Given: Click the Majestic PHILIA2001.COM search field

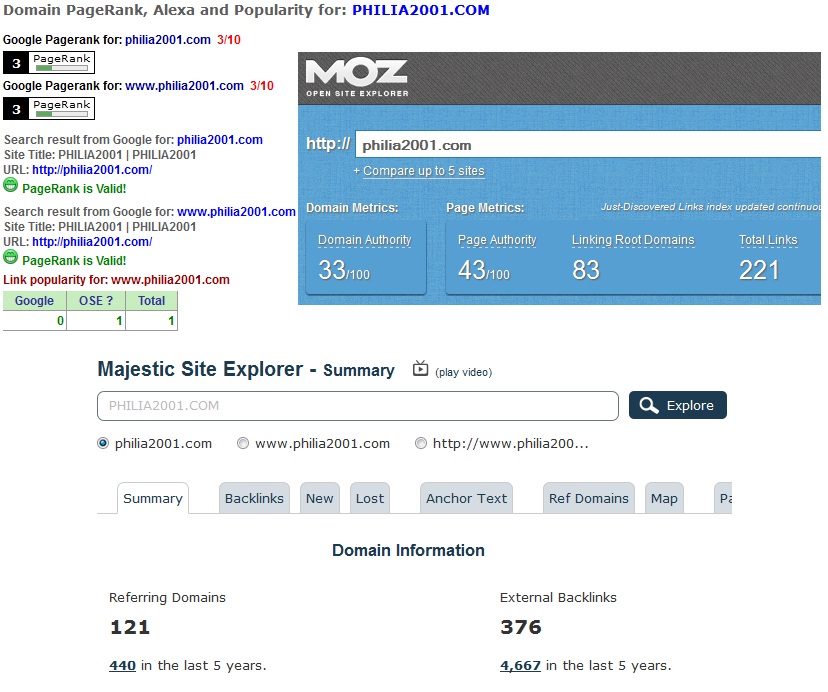Looking at the screenshot, I should [x=357, y=406].
